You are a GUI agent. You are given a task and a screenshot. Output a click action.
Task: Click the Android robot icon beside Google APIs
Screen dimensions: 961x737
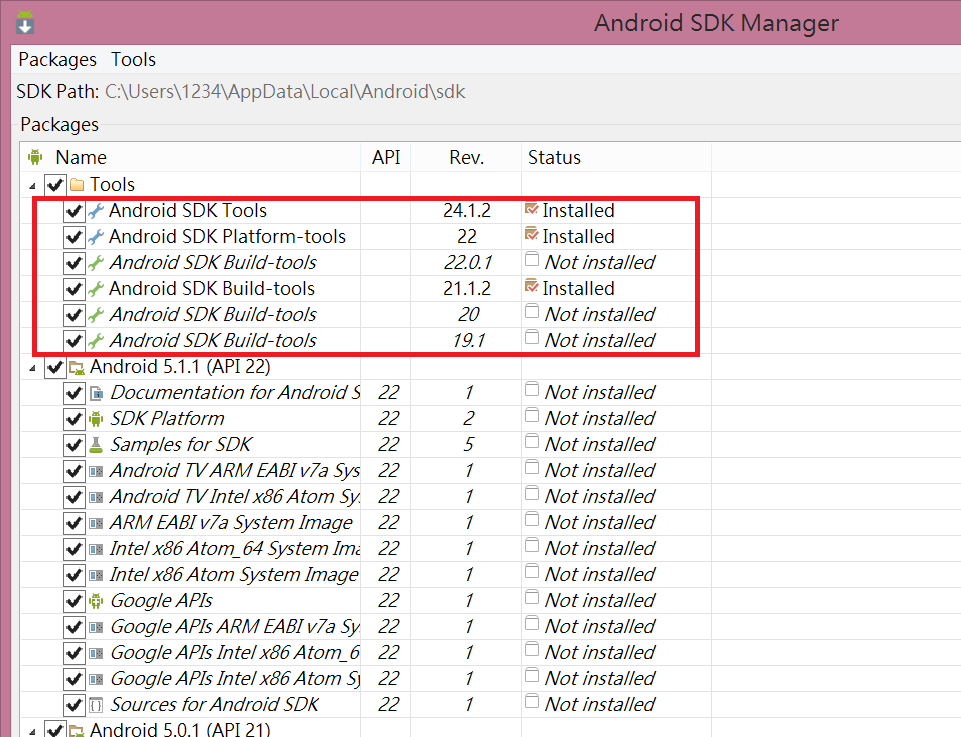tap(96, 601)
